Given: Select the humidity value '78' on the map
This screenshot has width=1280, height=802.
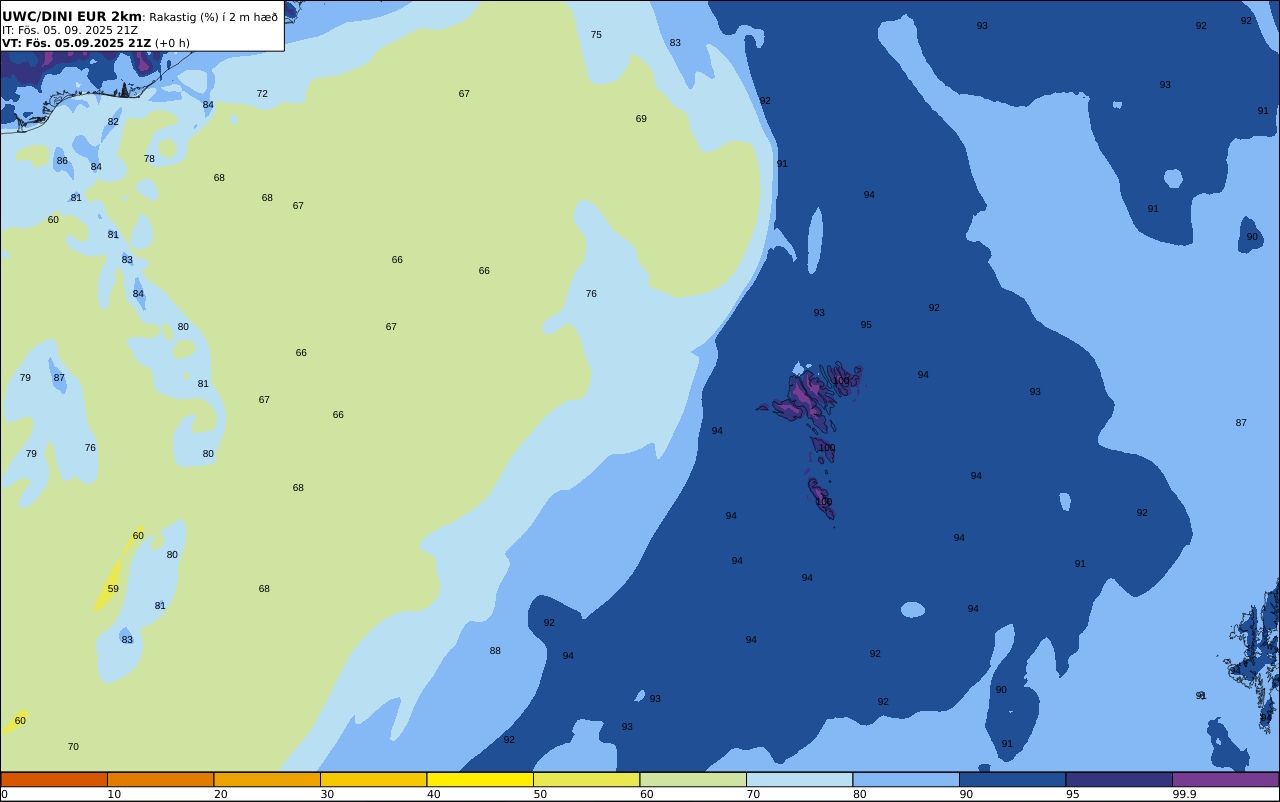Looking at the screenshot, I should [x=149, y=159].
